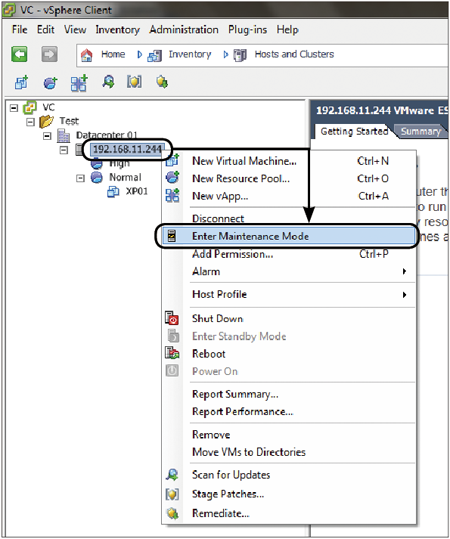Click the Hosts and Clusters breadcrumb link

(294, 54)
